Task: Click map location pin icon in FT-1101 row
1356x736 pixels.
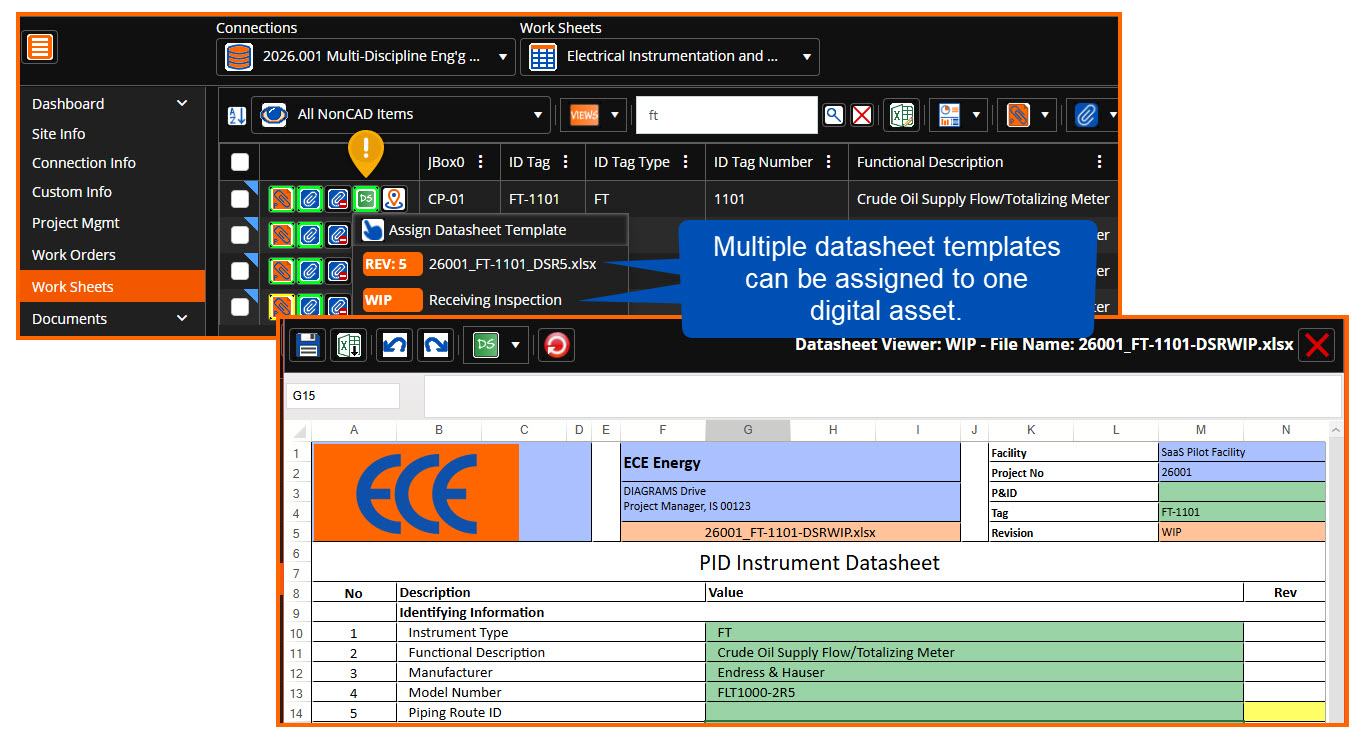Action: coord(394,199)
